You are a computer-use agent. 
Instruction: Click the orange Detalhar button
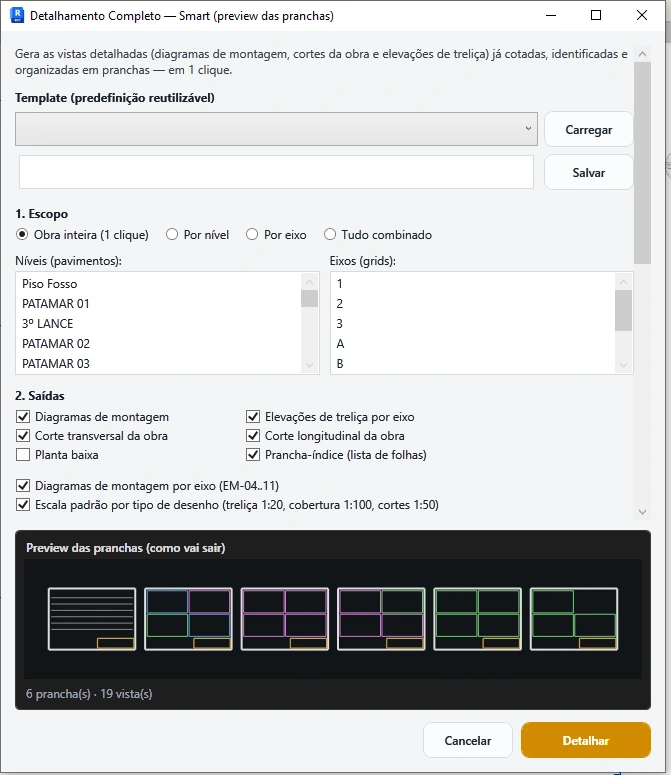click(586, 740)
